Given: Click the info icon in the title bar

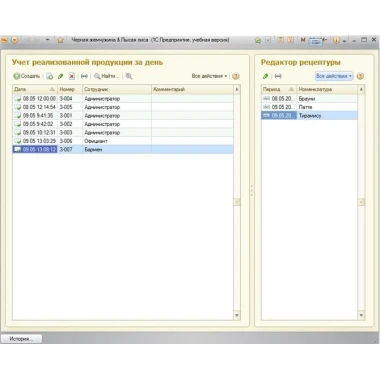Looking at the screenshot, I should 336,40.
